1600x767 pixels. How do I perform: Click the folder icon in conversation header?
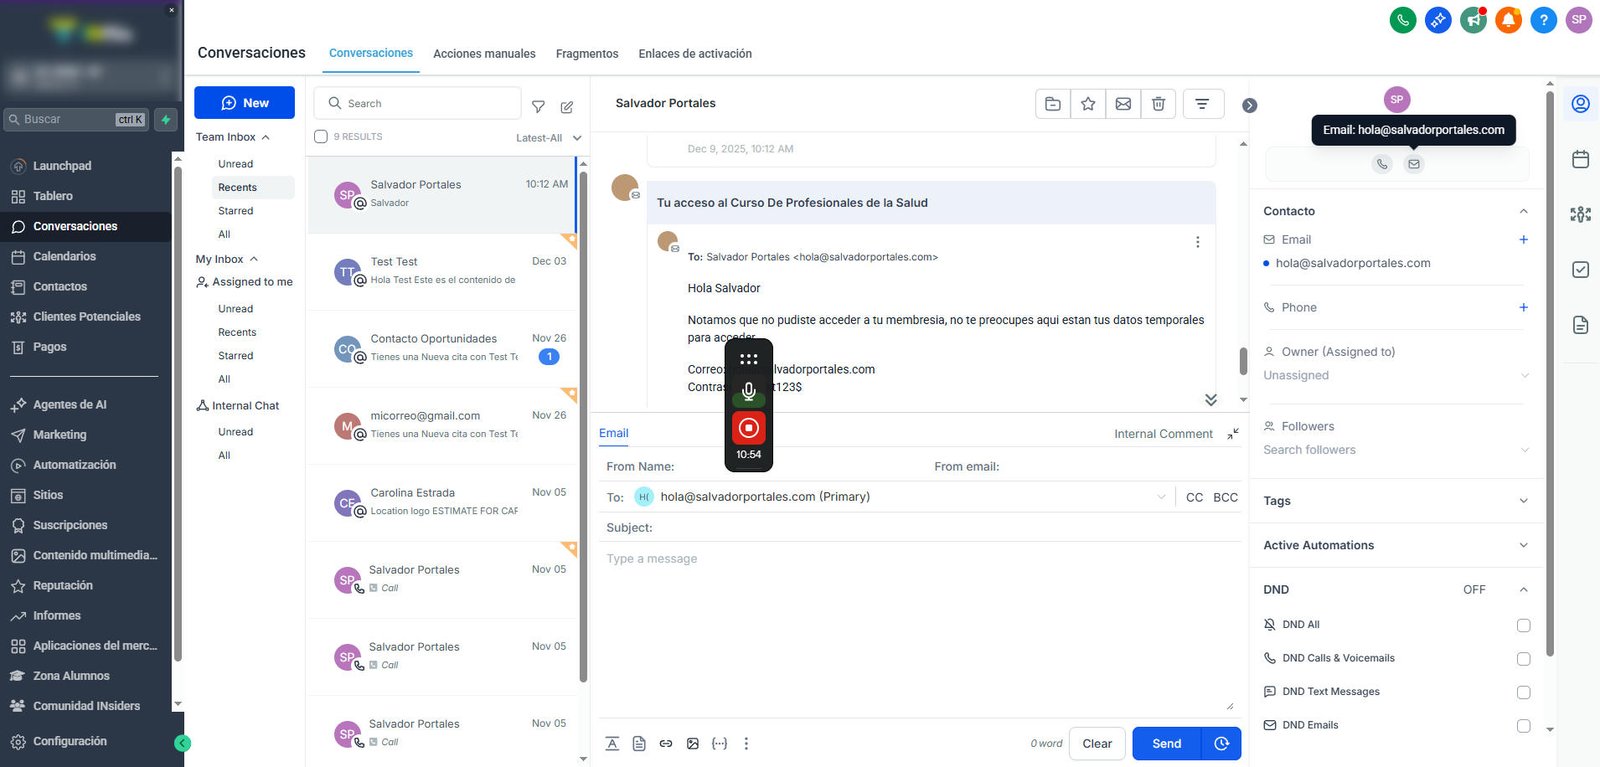click(1053, 104)
